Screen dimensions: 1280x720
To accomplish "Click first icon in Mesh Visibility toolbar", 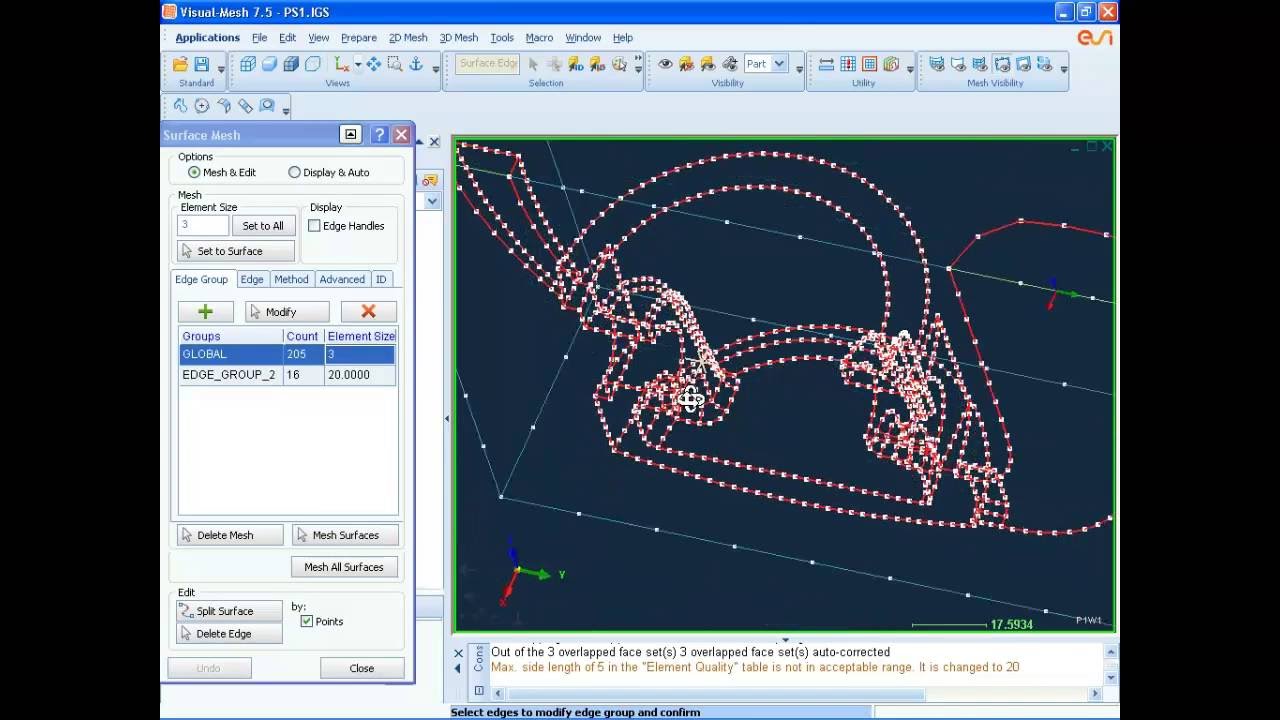I will pyautogui.click(x=937, y=64).
